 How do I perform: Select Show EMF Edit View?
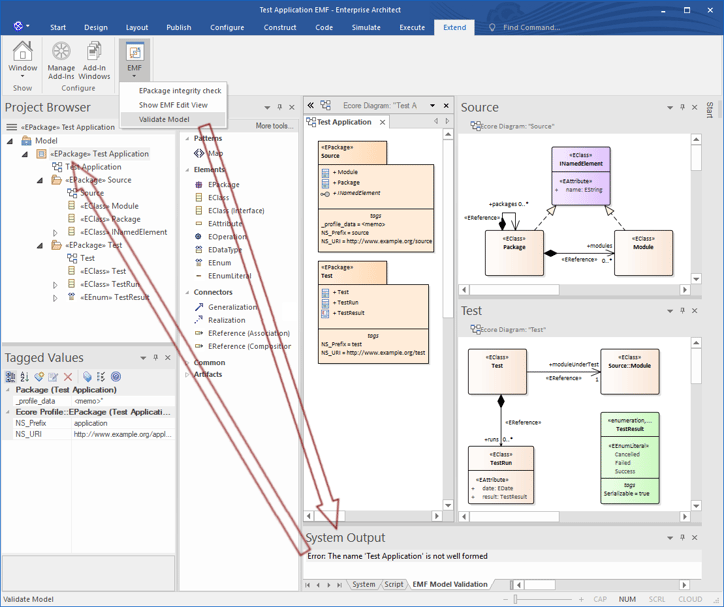coord(173,105)
